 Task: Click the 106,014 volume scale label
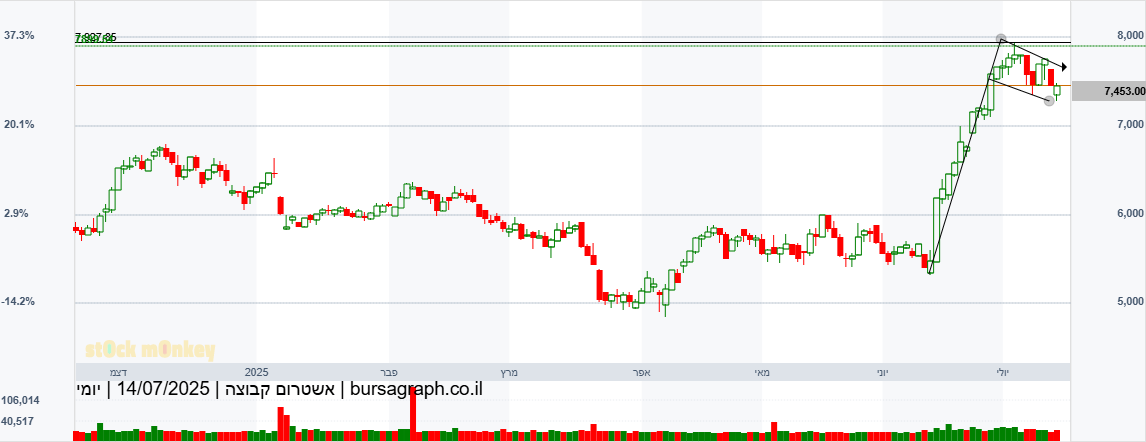point(20,401)
